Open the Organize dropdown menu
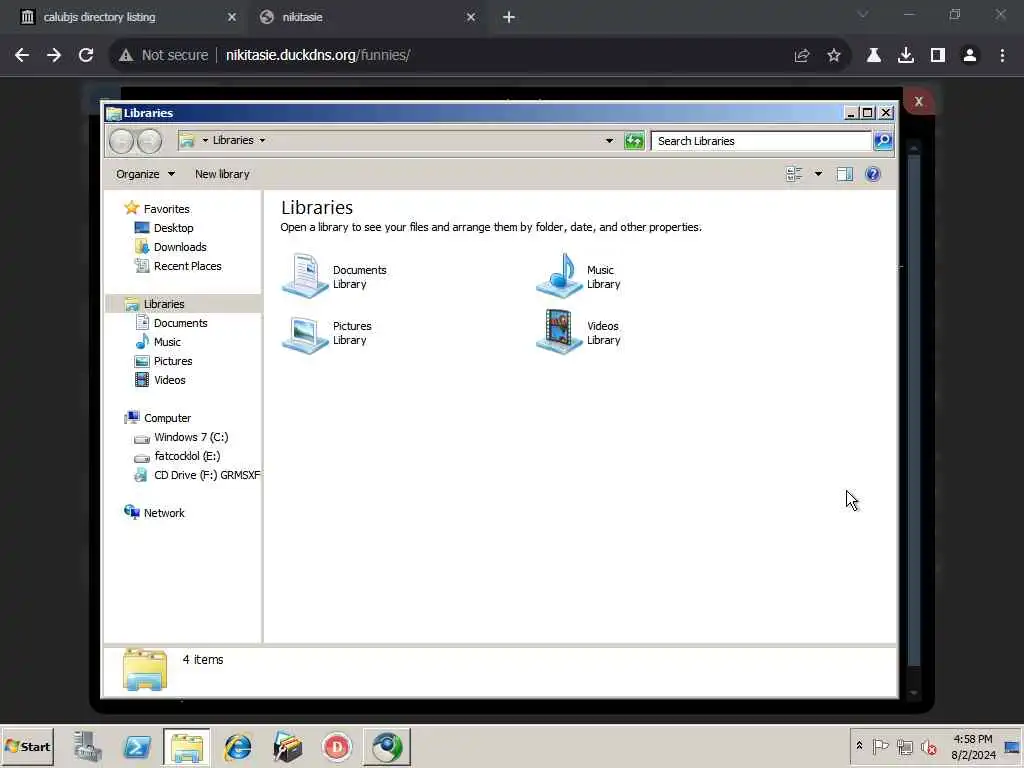This screenshot has height=768, width=1024. [x=145, y=174]
